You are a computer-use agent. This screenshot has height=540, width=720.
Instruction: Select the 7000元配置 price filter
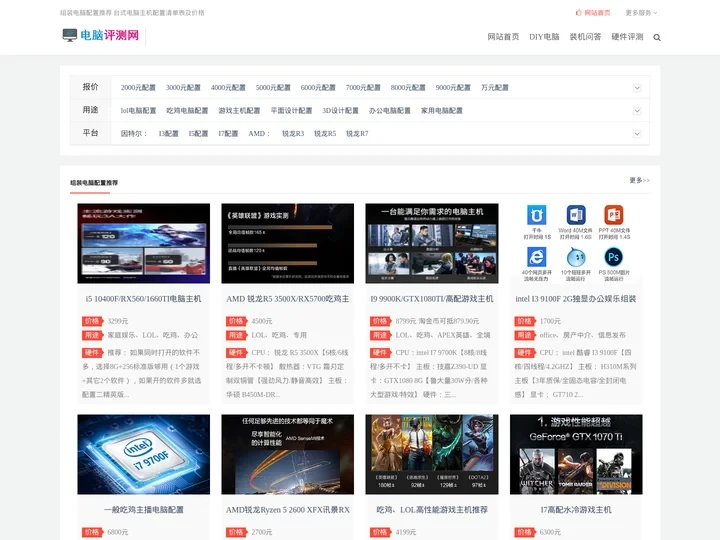click(363, 88)
